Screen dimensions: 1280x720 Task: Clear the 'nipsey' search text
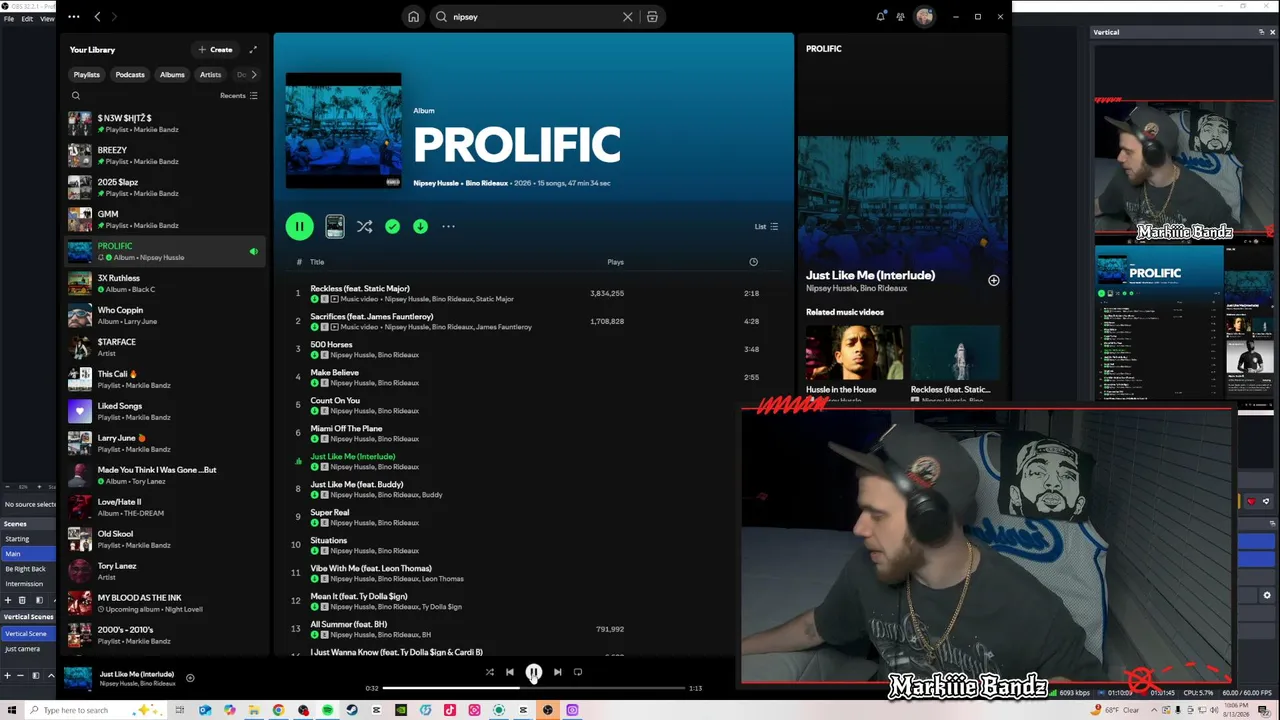[628, 17]
